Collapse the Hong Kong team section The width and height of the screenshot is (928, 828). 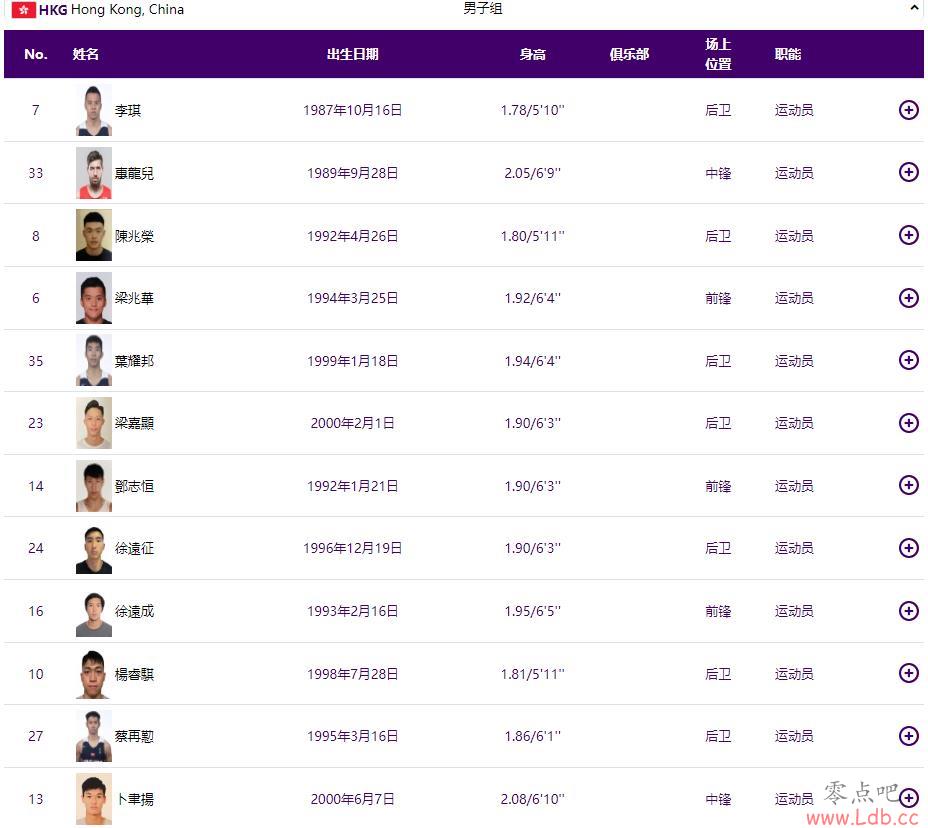(914, 8)
